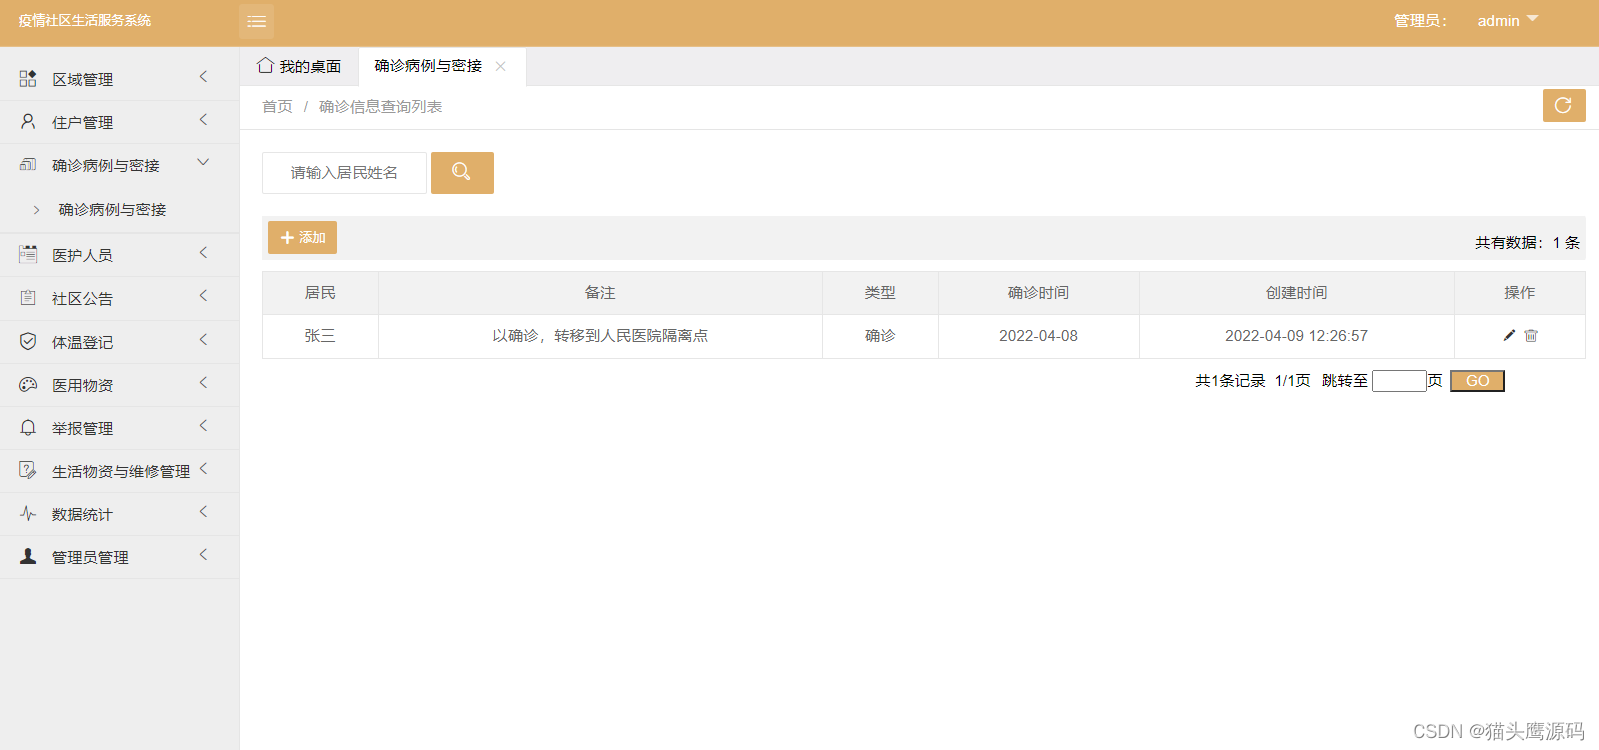
Task: Expand the 医用物资 menu chevron
Action: [204, 383]
